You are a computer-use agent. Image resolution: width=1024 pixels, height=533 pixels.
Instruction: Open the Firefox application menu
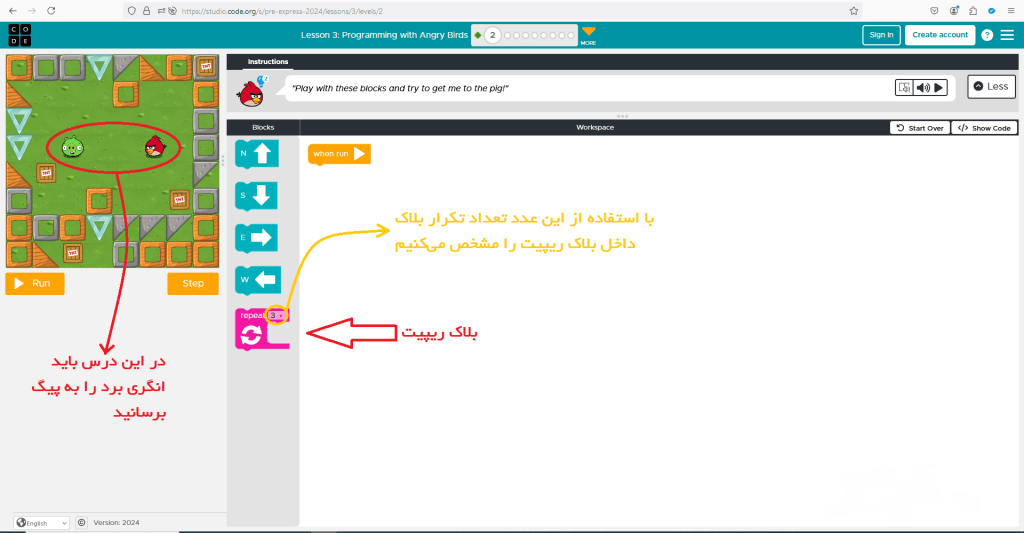(x=1011, y=11)
